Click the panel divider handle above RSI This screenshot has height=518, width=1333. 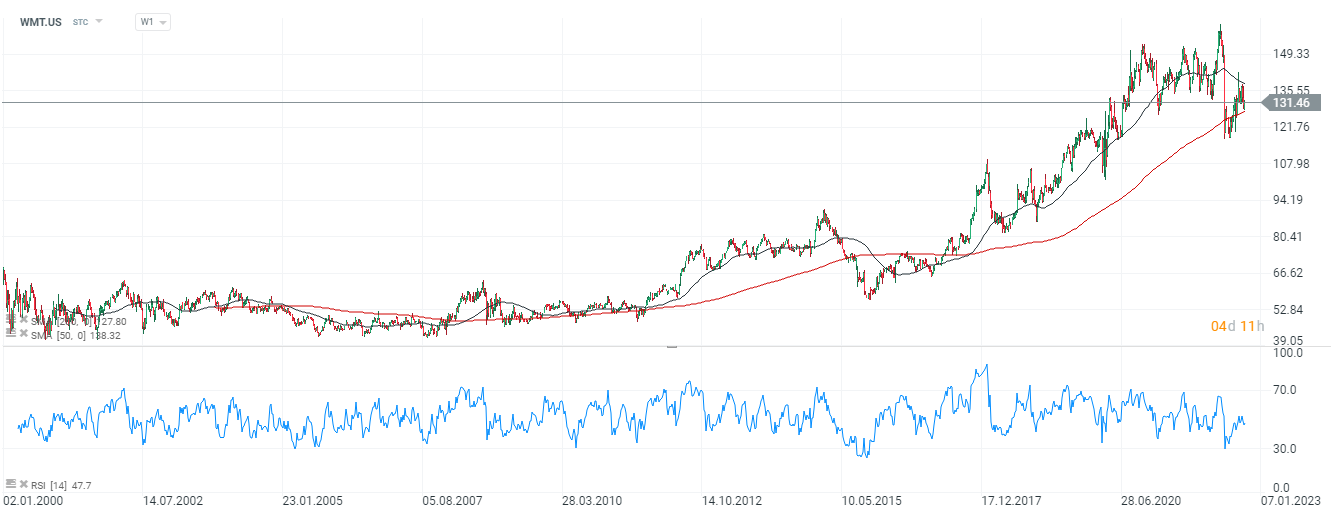[x=672, y=346]
